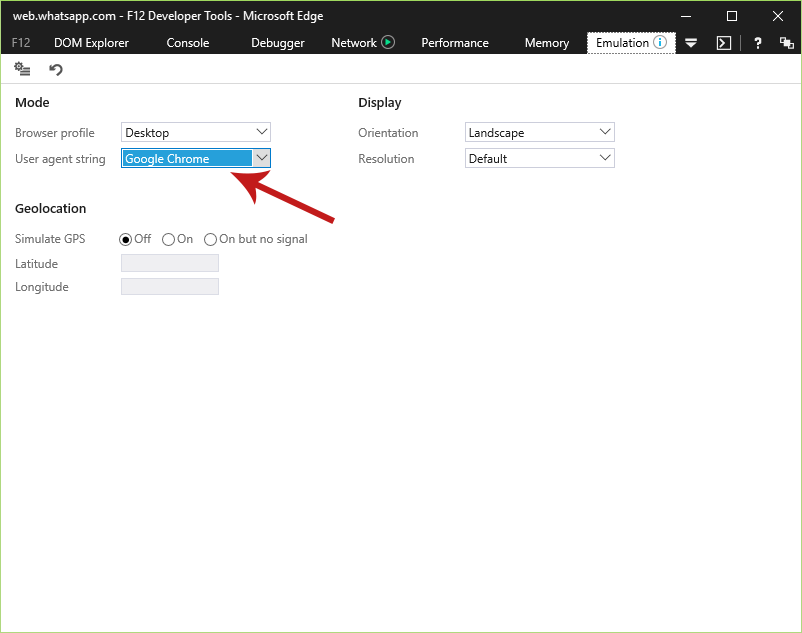Viewport: 802px width, 633px height.
Task: Open the help question mark icon
Action: coord(758,43)
